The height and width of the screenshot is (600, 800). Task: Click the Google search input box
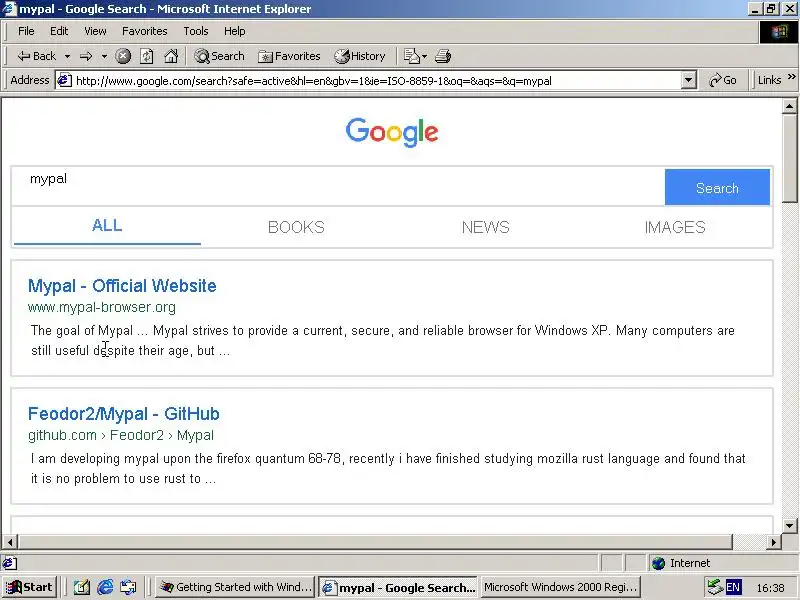tap(339, 187)
